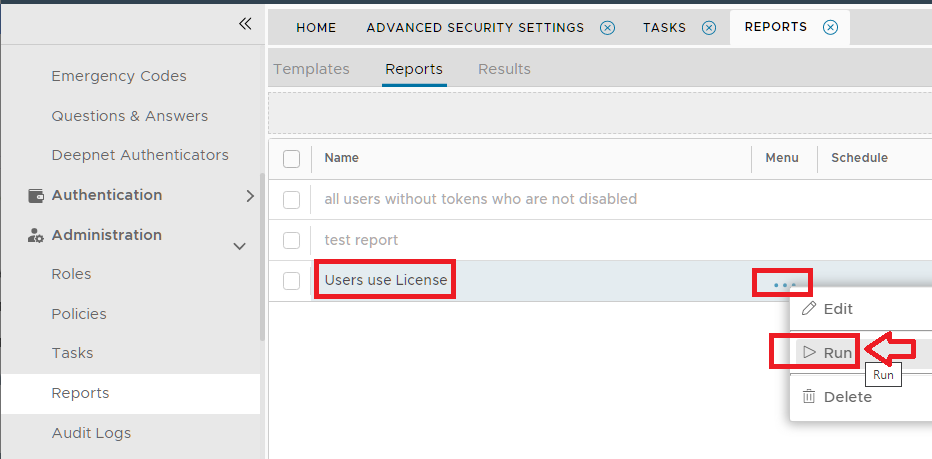932x459 pixels.
Task: Check the box for test report
Action: [x=291, y=240]
